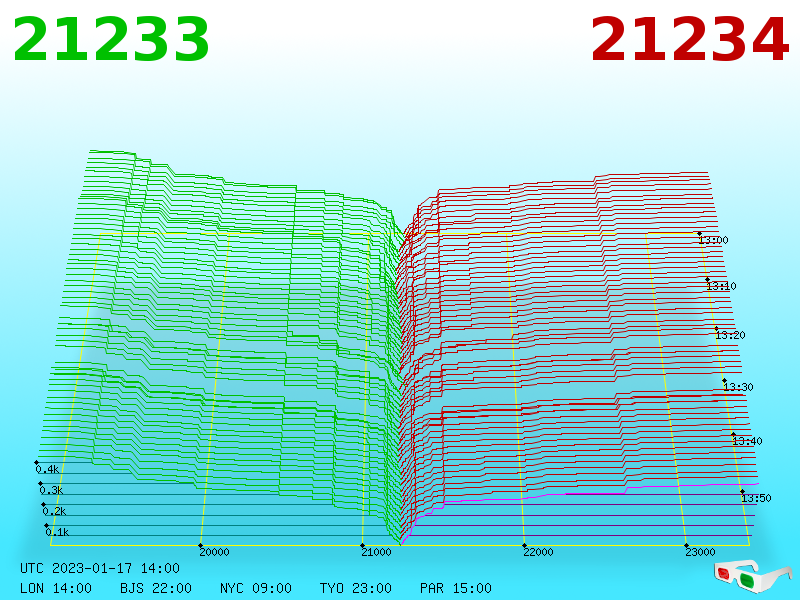The image size is (800, 600).
Task: Click the BJS 22:00 clock text
Action: pos(156,588)
